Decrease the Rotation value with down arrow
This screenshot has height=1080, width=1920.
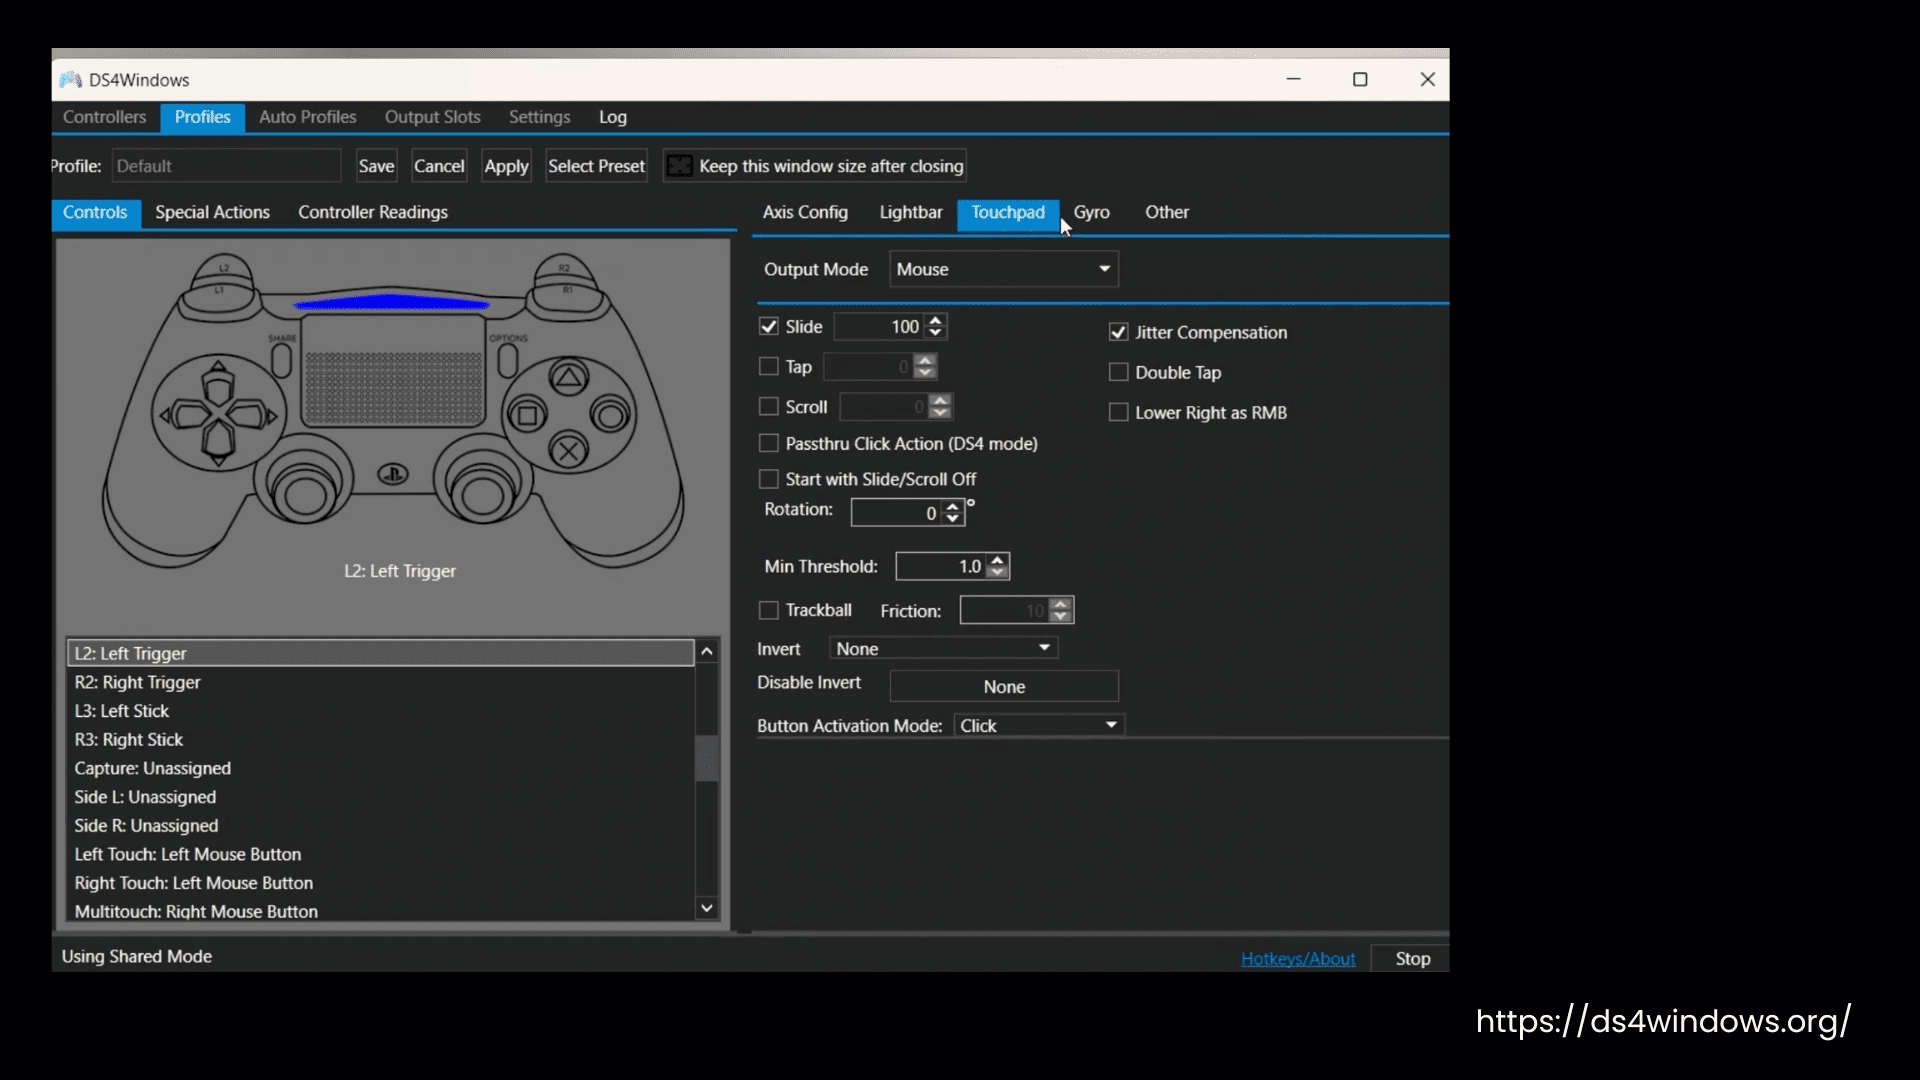(x=952, y=518)
